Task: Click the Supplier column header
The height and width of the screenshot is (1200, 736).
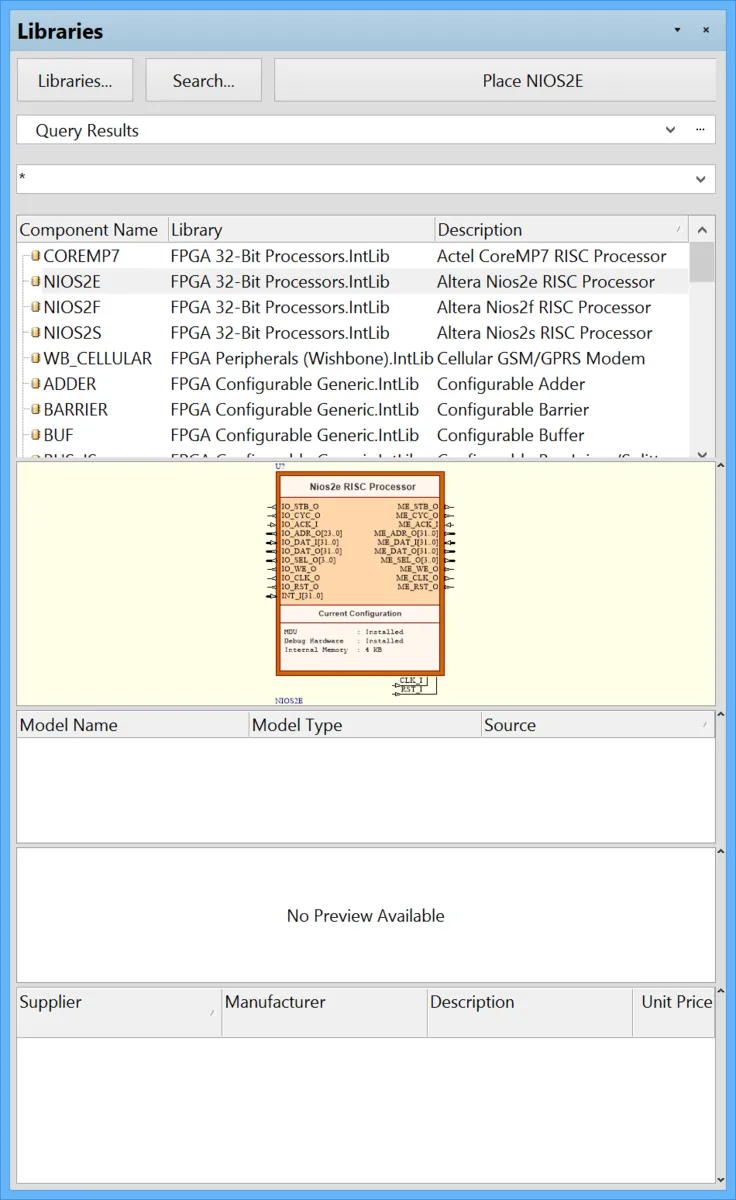Action: (119, 1011)
